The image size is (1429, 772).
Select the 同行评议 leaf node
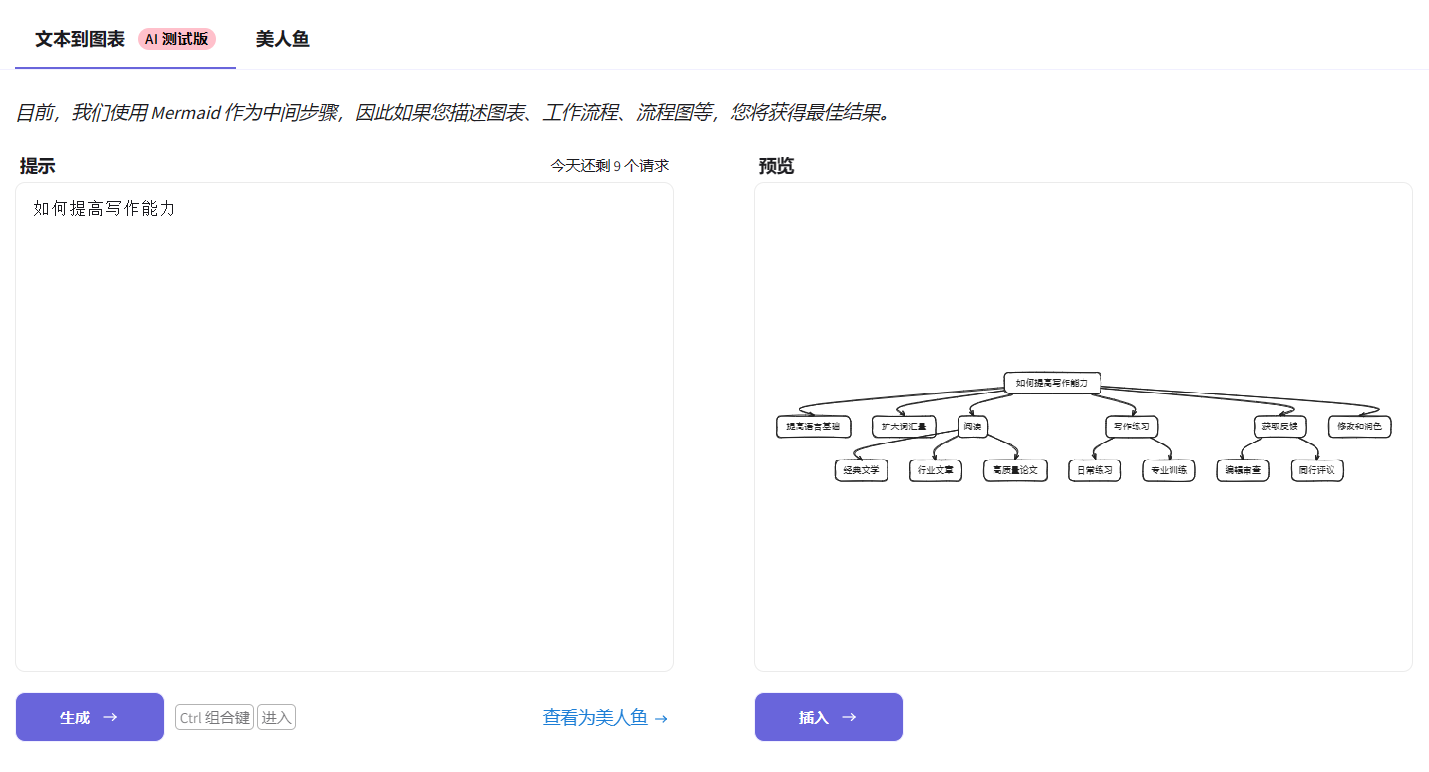(1316, 470)
